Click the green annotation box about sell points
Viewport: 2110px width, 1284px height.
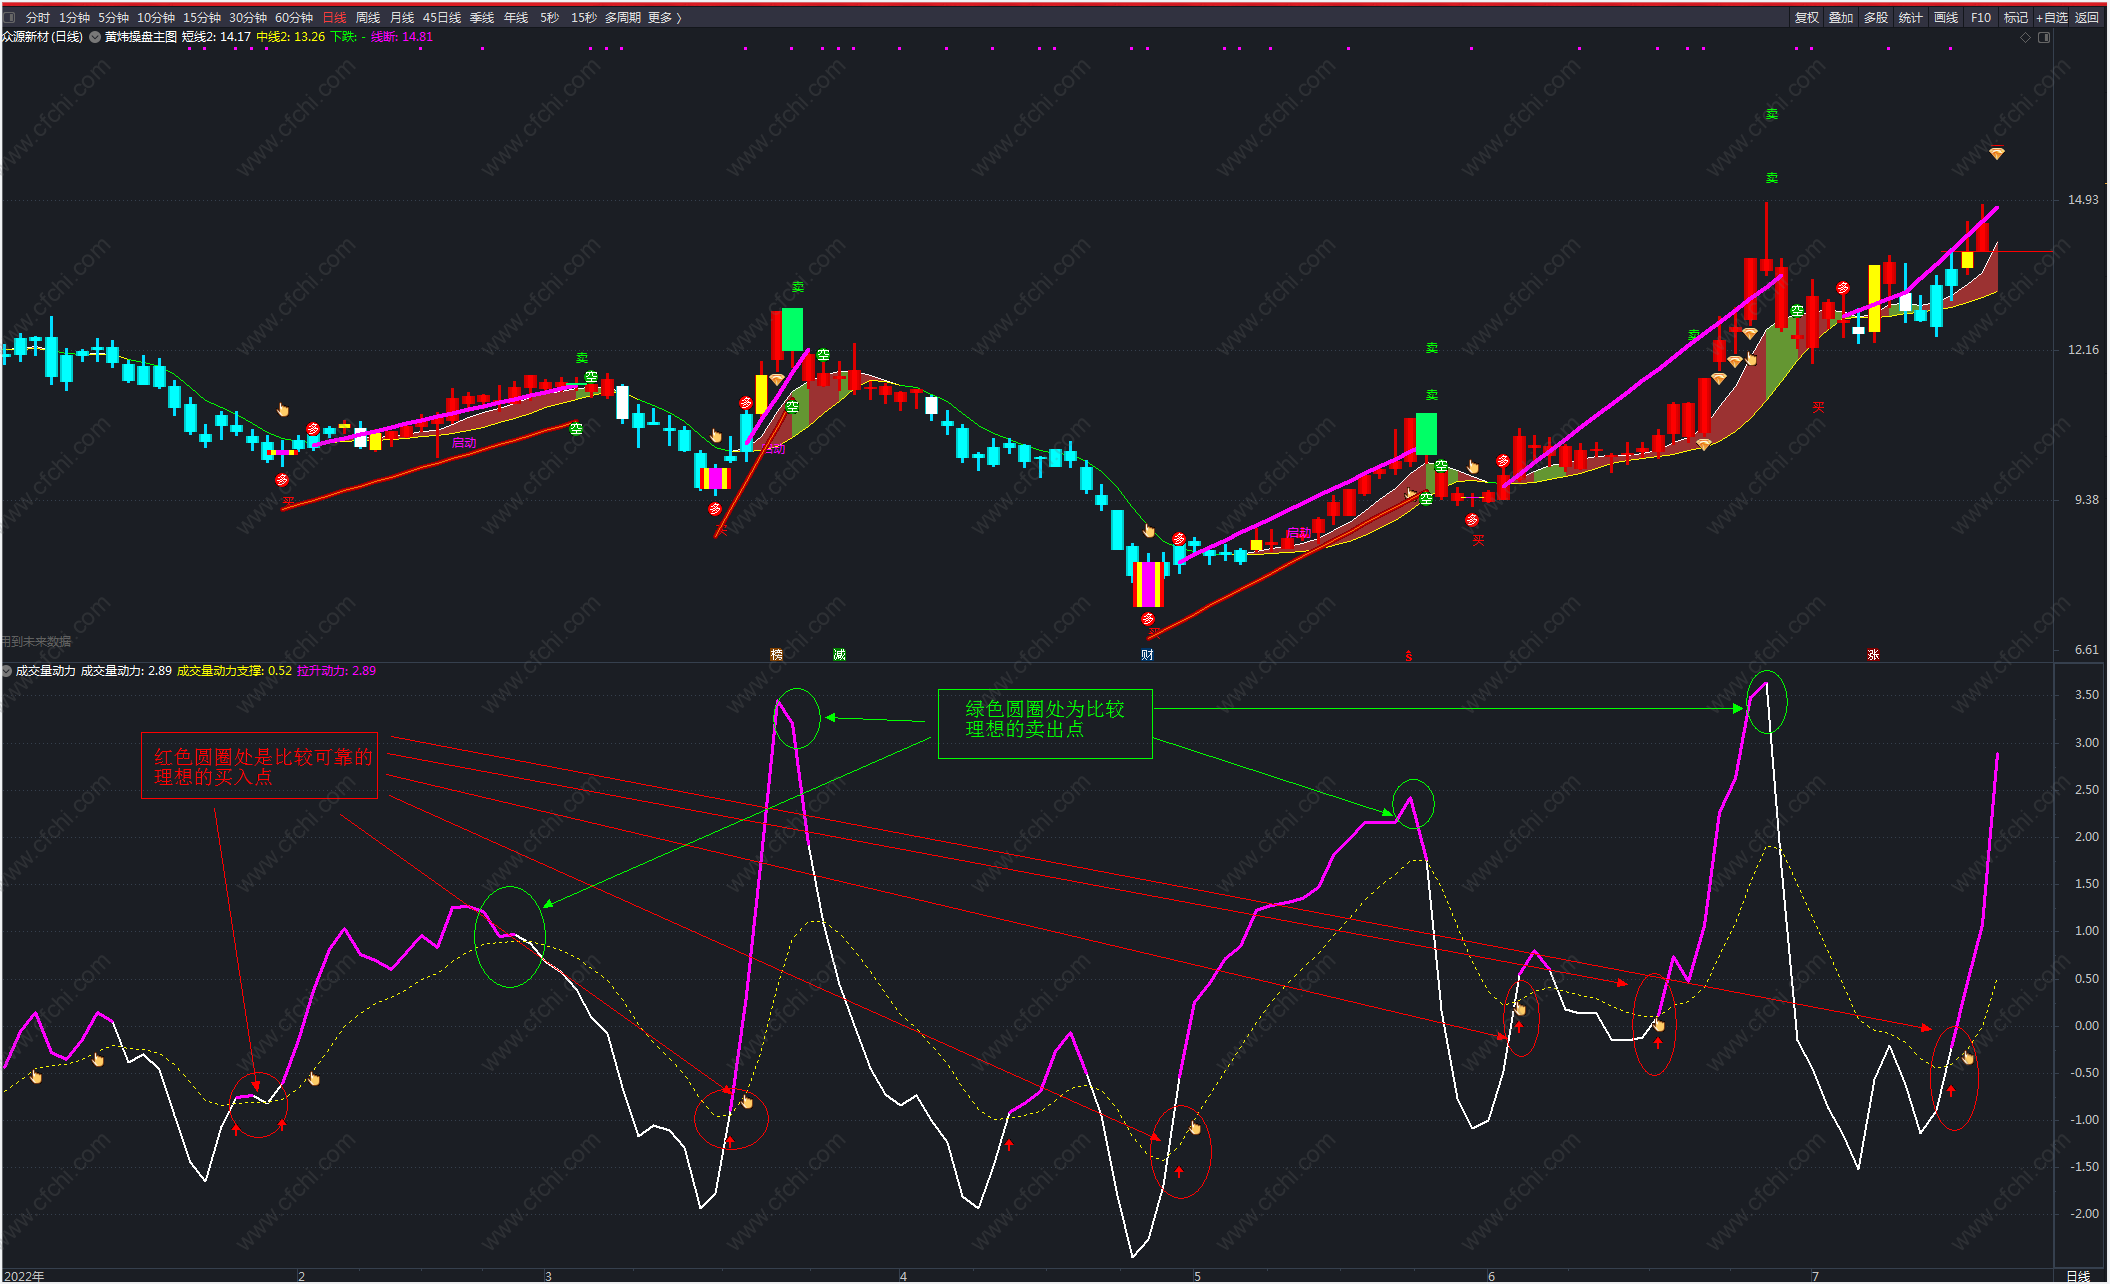click(x=1044, y=723)
